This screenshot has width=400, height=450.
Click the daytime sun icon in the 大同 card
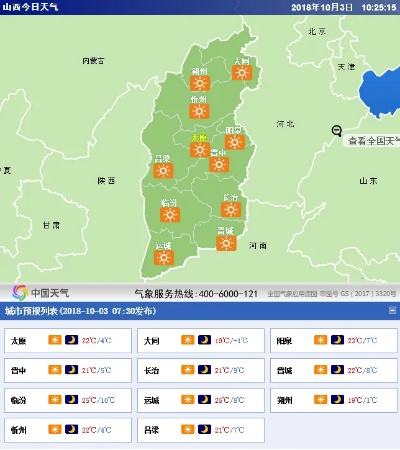point(188,340)
